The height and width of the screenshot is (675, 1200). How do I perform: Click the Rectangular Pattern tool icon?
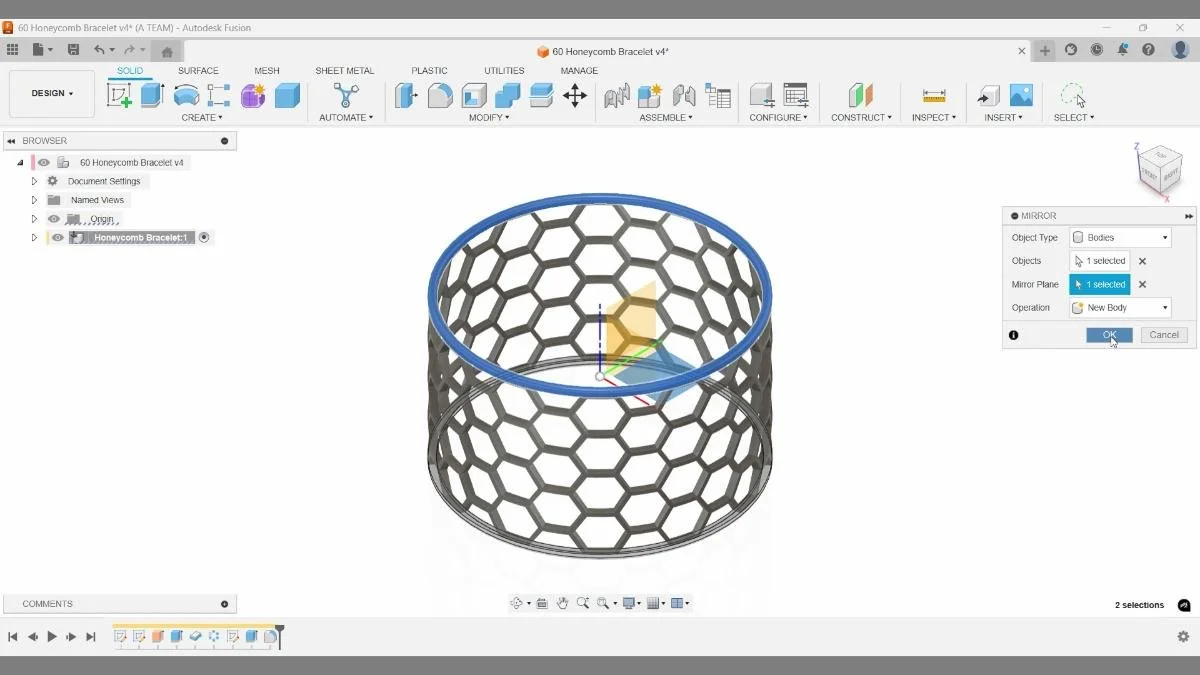pyautogui.click(x=219, y=95)
